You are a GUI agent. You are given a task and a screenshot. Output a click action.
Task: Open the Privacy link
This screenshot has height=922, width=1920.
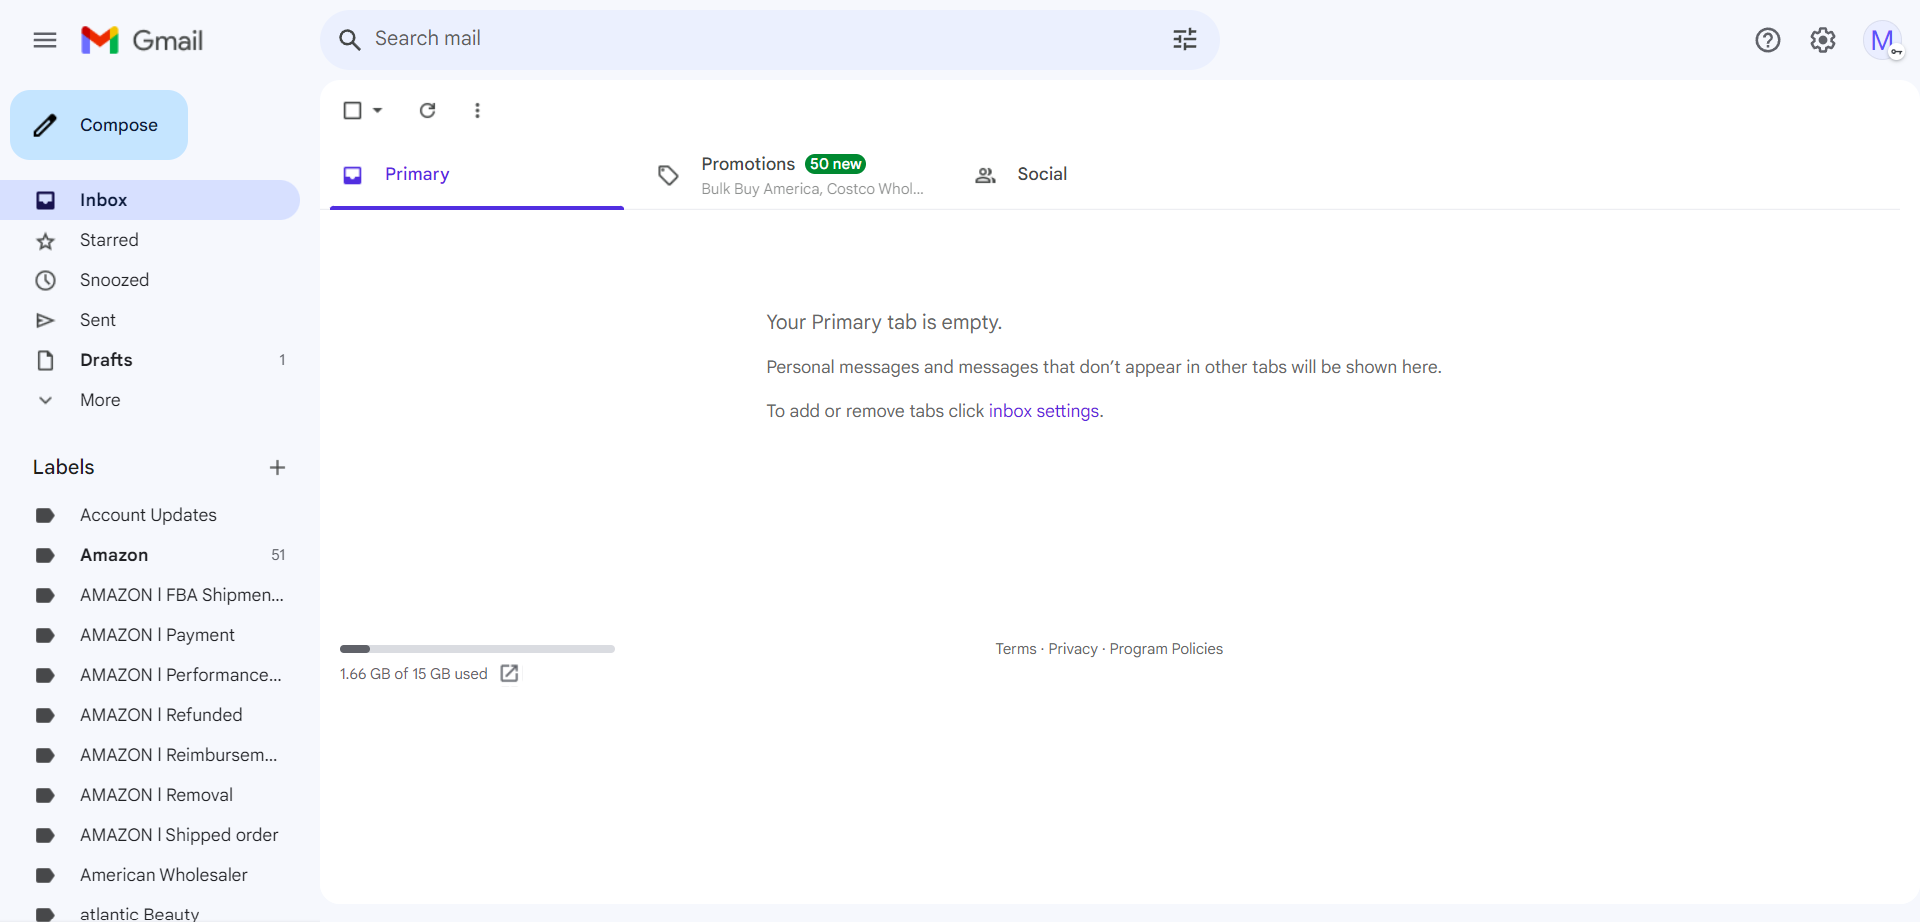point(1073,649)
